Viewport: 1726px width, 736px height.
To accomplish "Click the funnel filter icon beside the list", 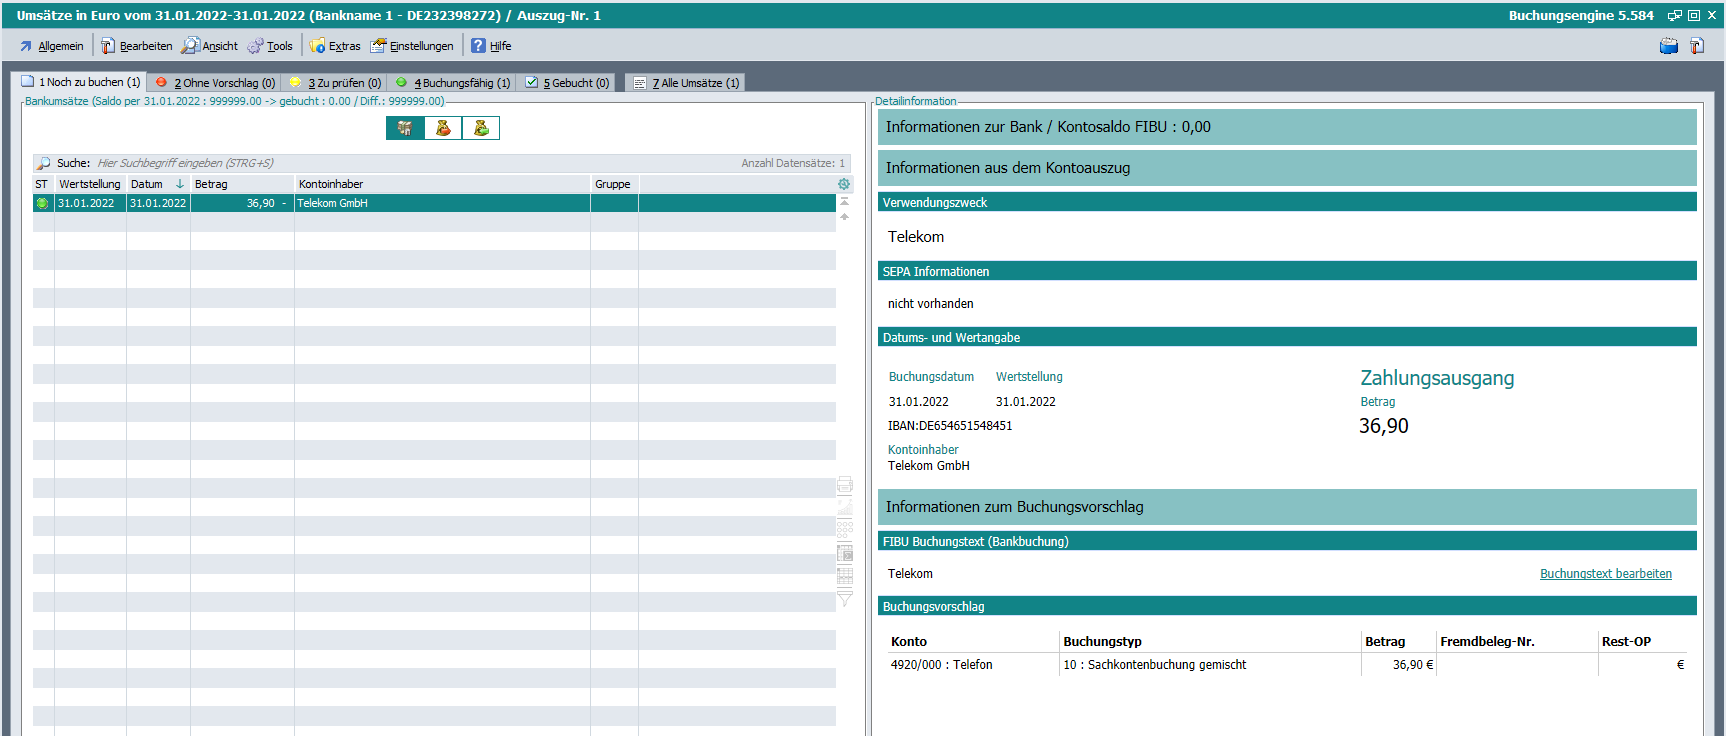I will [x=845, y=599].
